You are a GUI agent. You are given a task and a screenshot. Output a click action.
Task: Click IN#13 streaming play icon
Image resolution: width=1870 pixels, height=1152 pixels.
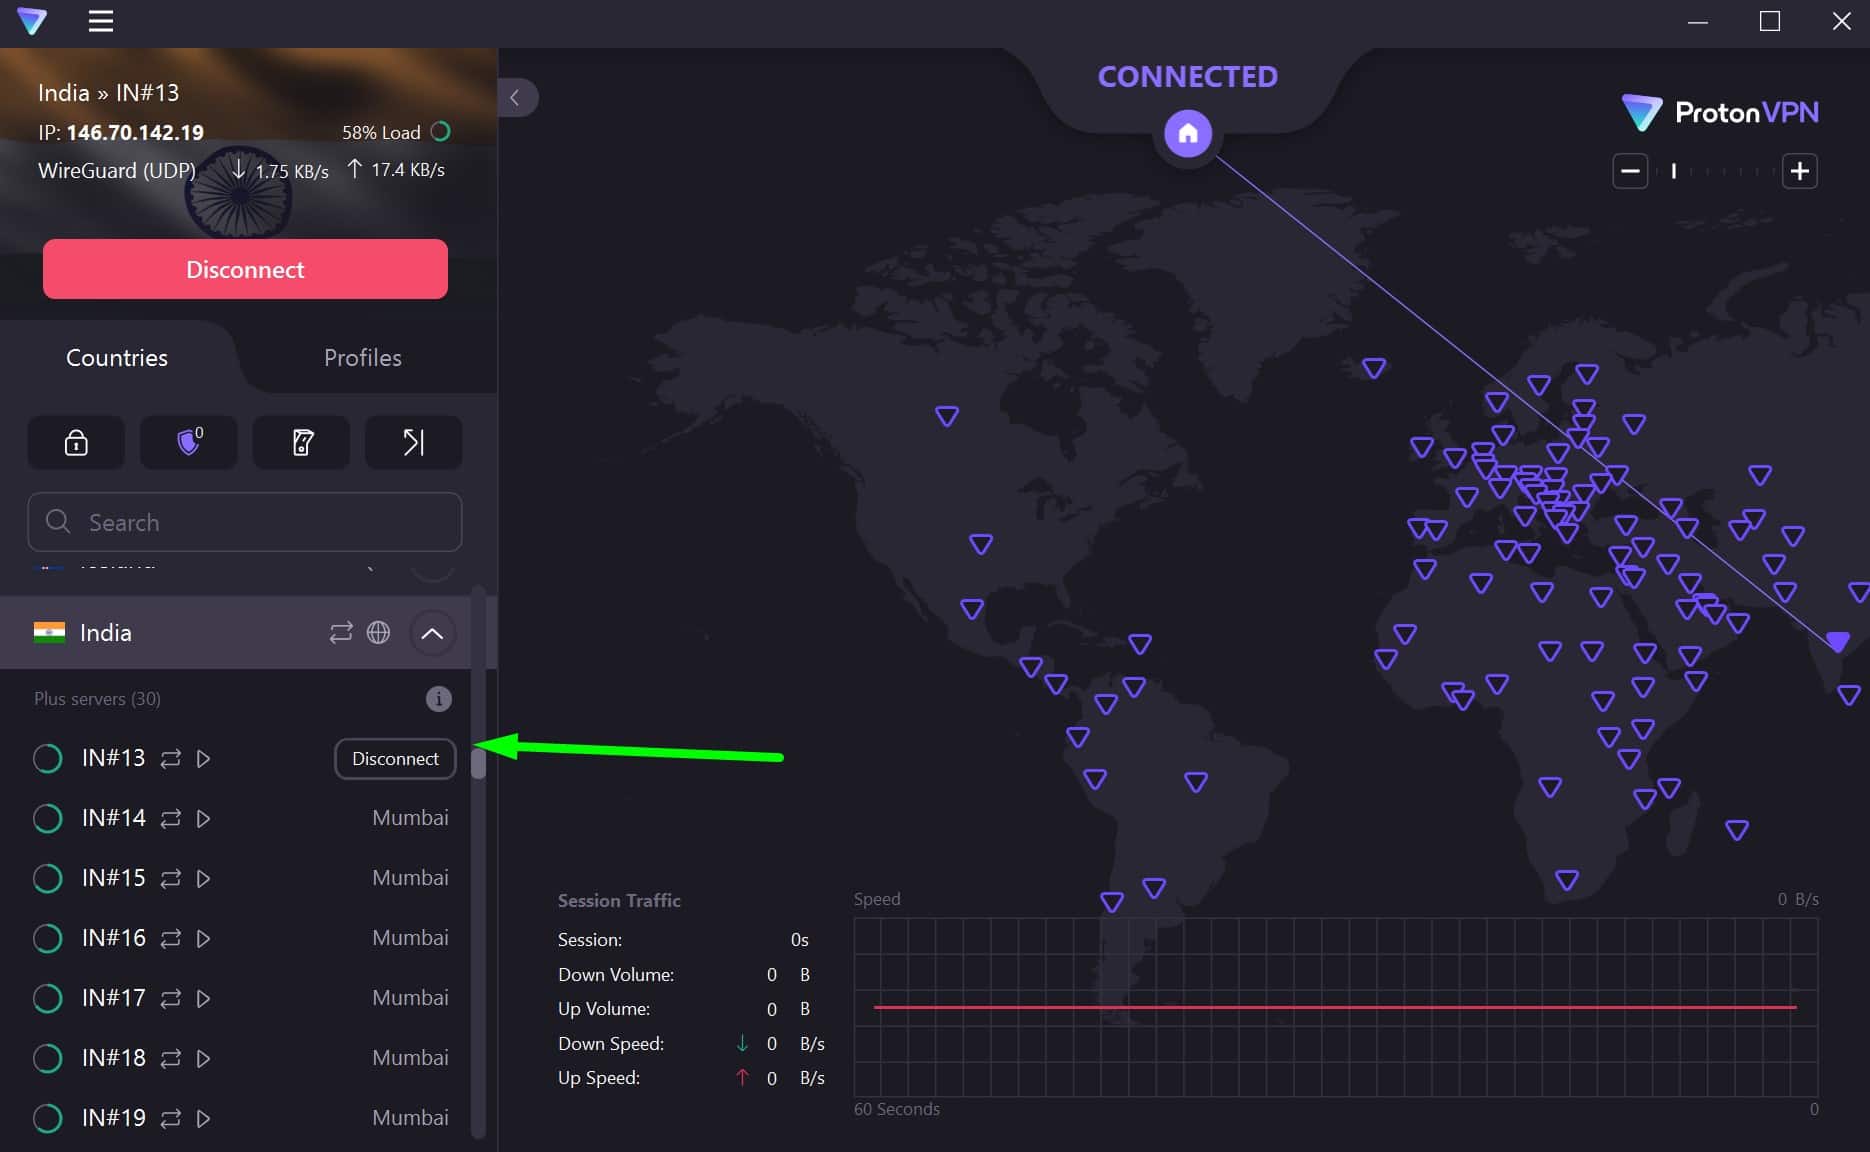(204, 759)
